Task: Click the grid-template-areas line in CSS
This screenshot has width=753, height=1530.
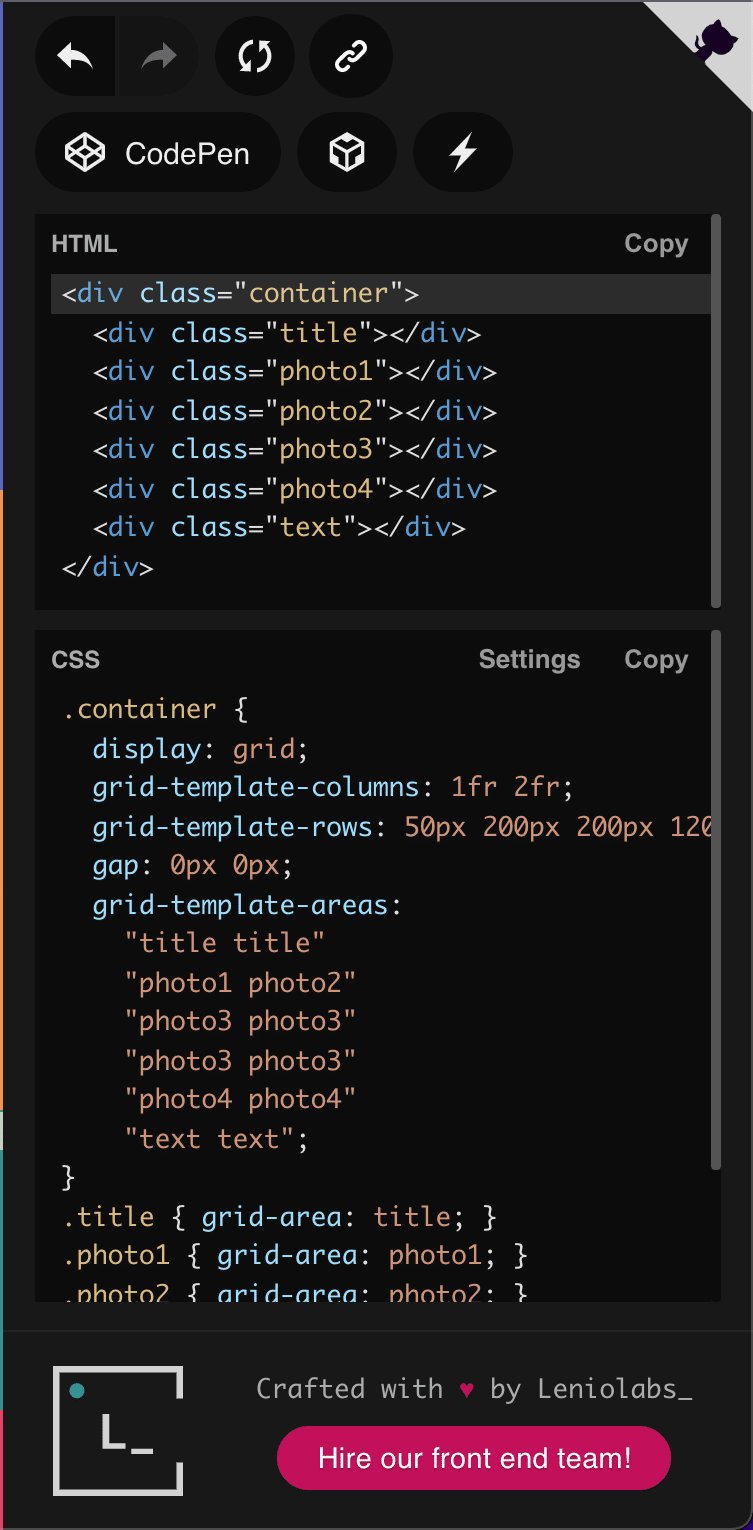Action: (247, 906)
